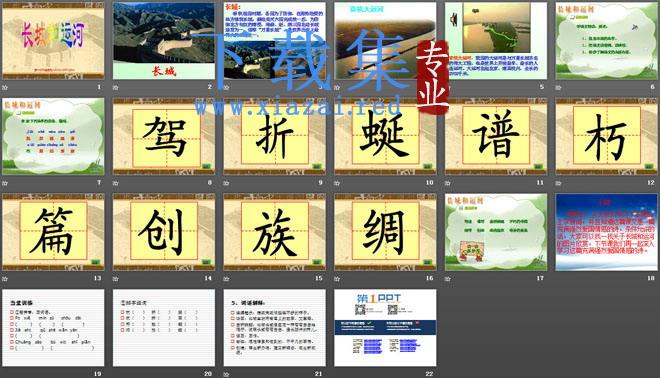Select slide 21 titled 词语解释
The width and height of the screenshot is (660, 378).
pyautogui.click(x=274, y=327)
